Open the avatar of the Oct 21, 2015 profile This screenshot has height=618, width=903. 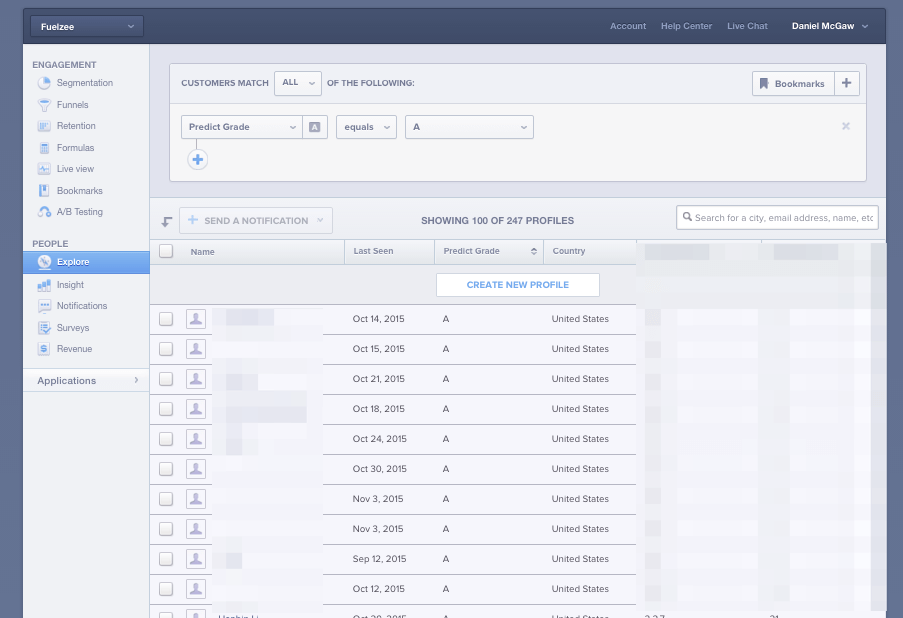(196, 379)
